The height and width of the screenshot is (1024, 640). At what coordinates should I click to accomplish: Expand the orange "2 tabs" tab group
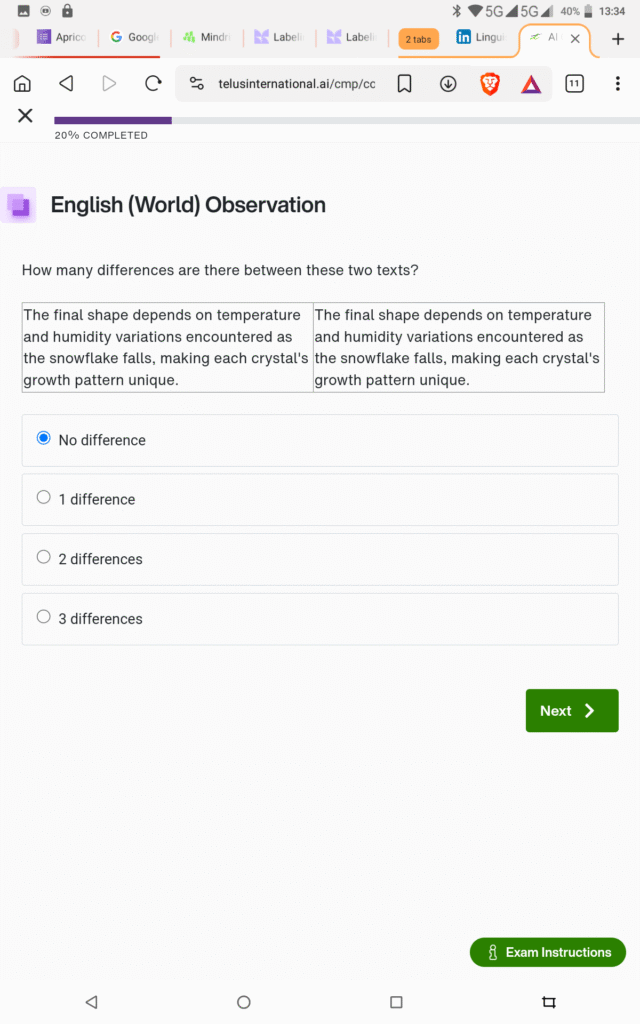click(418, 39)
